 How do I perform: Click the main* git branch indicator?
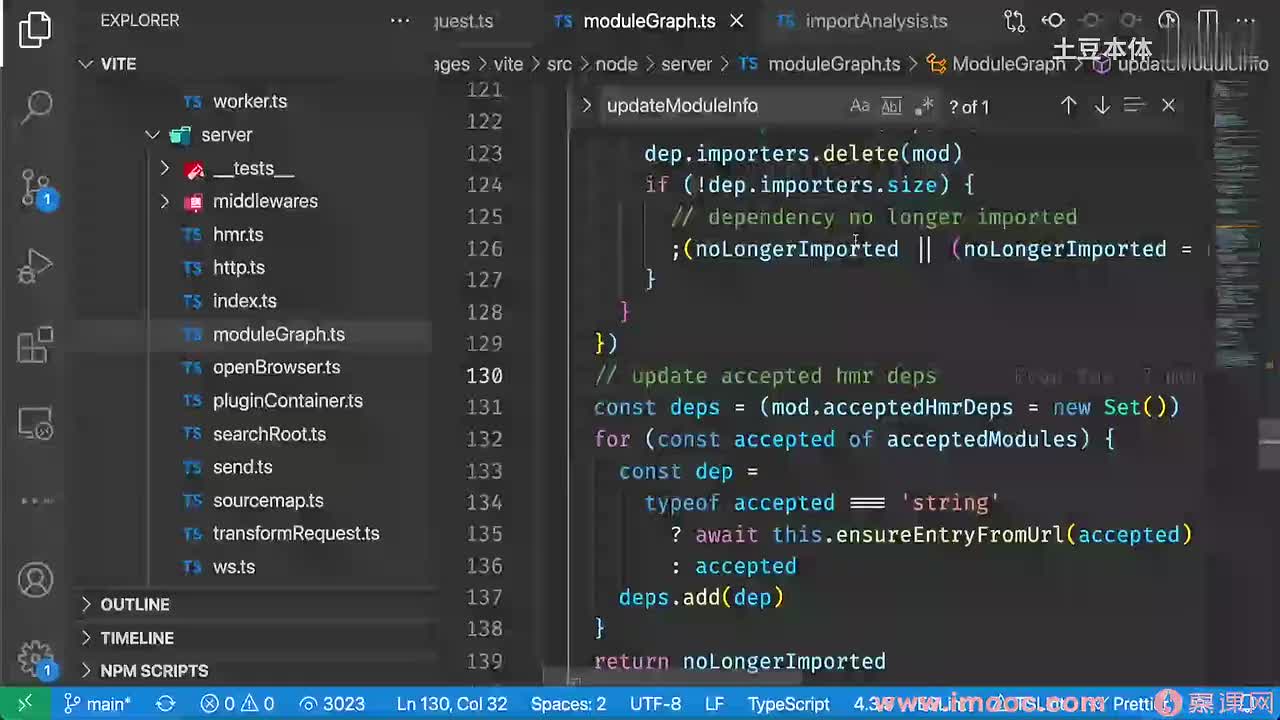(x=97, y=704)
